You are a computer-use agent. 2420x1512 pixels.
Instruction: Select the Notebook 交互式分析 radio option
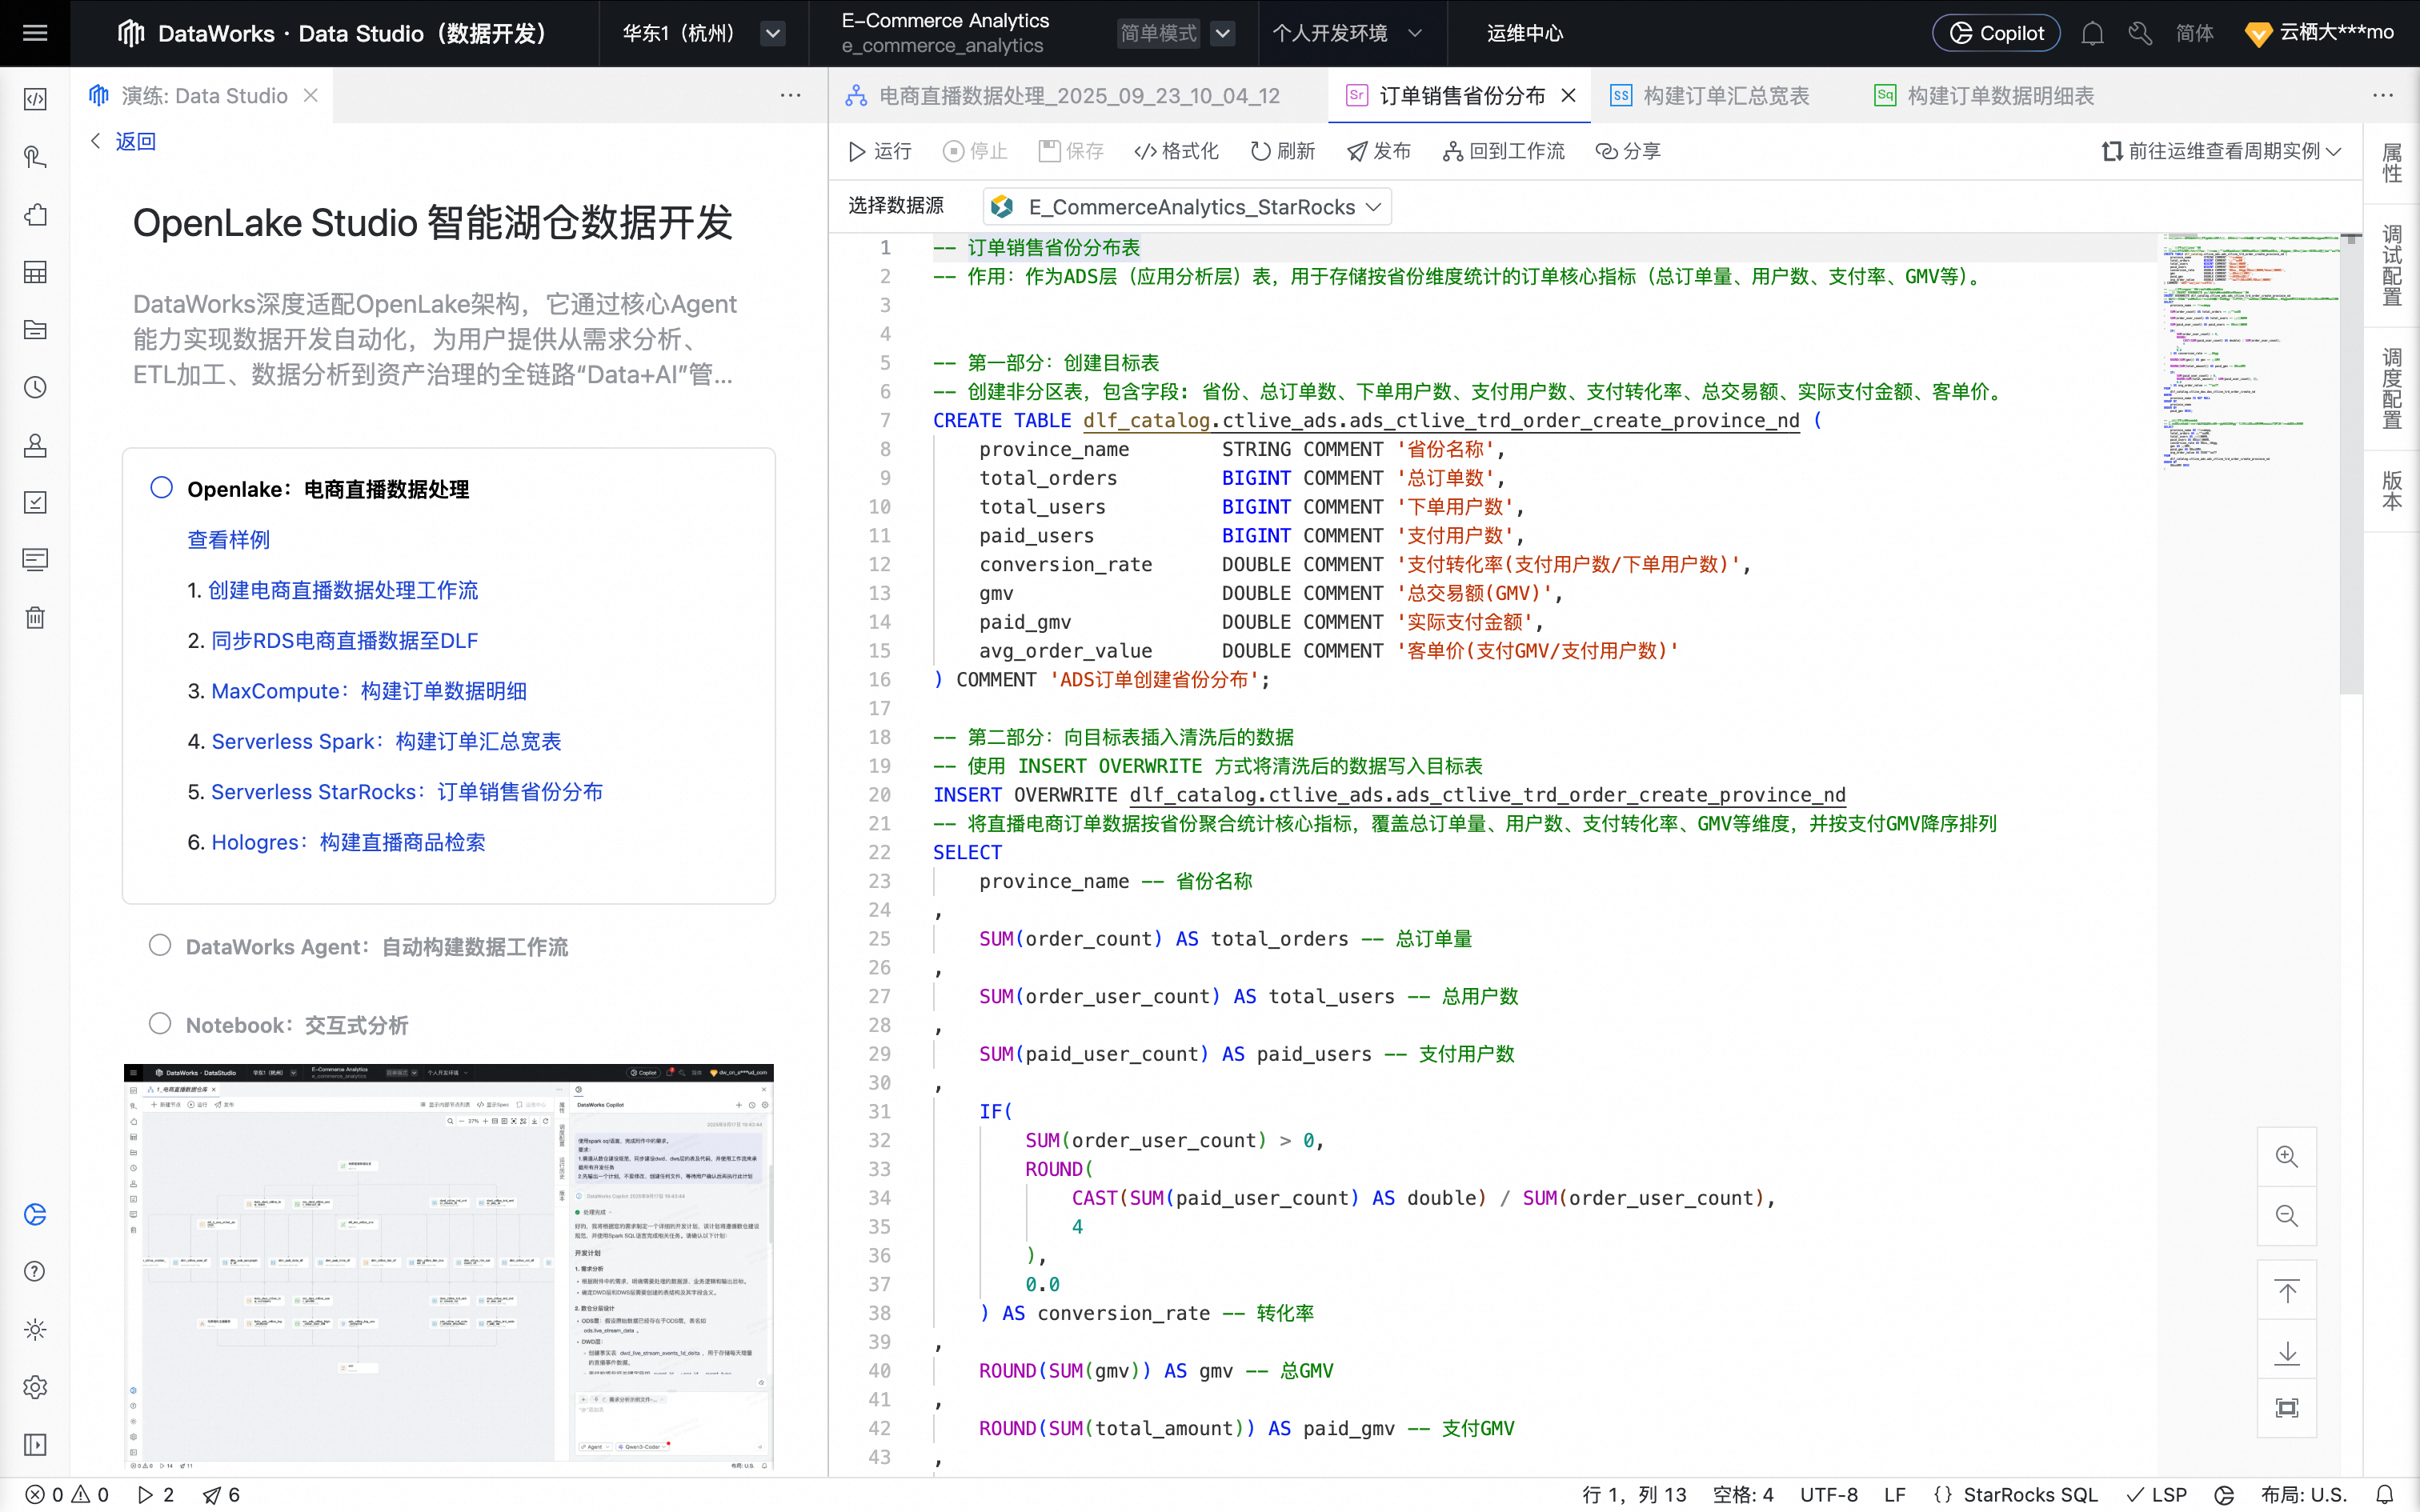(160, 1024)
